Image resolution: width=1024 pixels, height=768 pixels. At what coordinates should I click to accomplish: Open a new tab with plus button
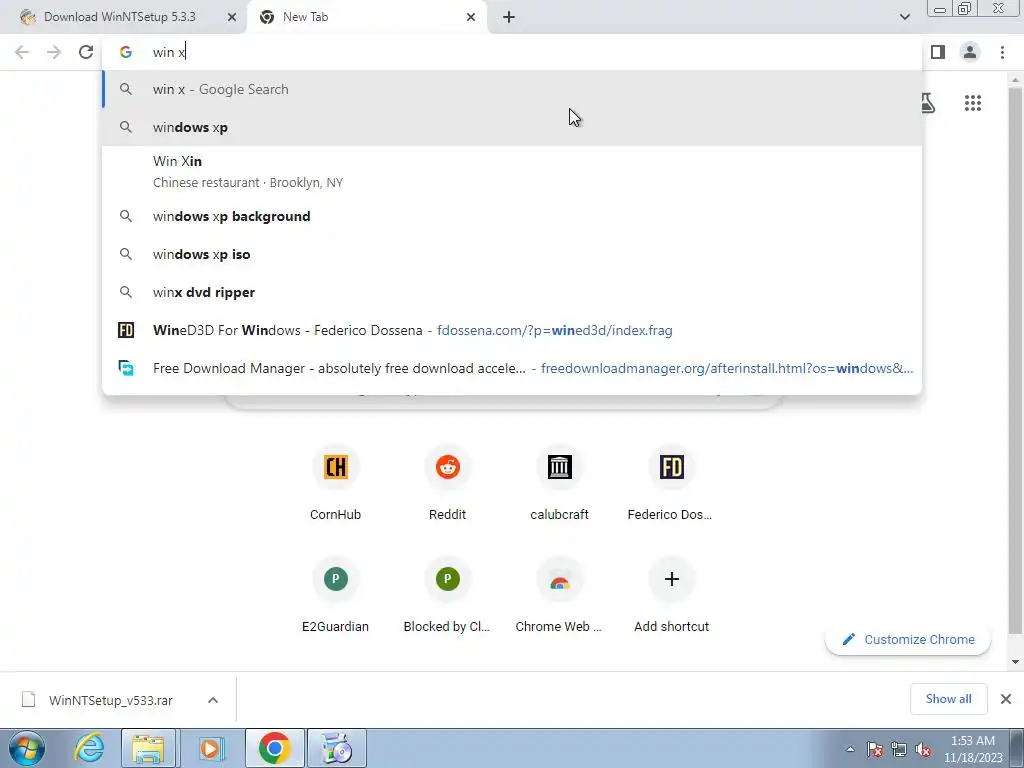509,17
